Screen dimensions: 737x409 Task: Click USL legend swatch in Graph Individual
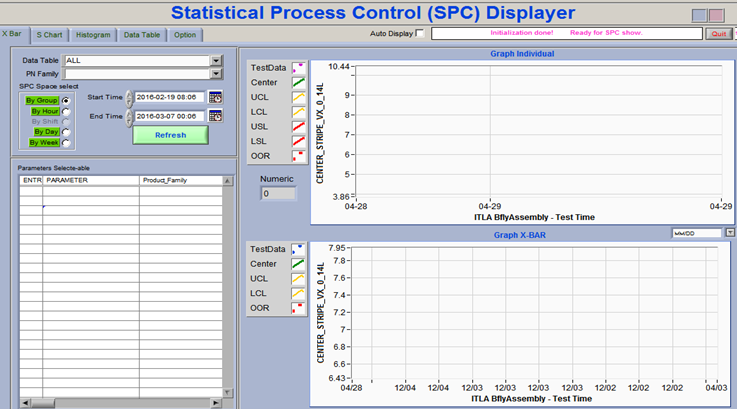coord(298,126)
